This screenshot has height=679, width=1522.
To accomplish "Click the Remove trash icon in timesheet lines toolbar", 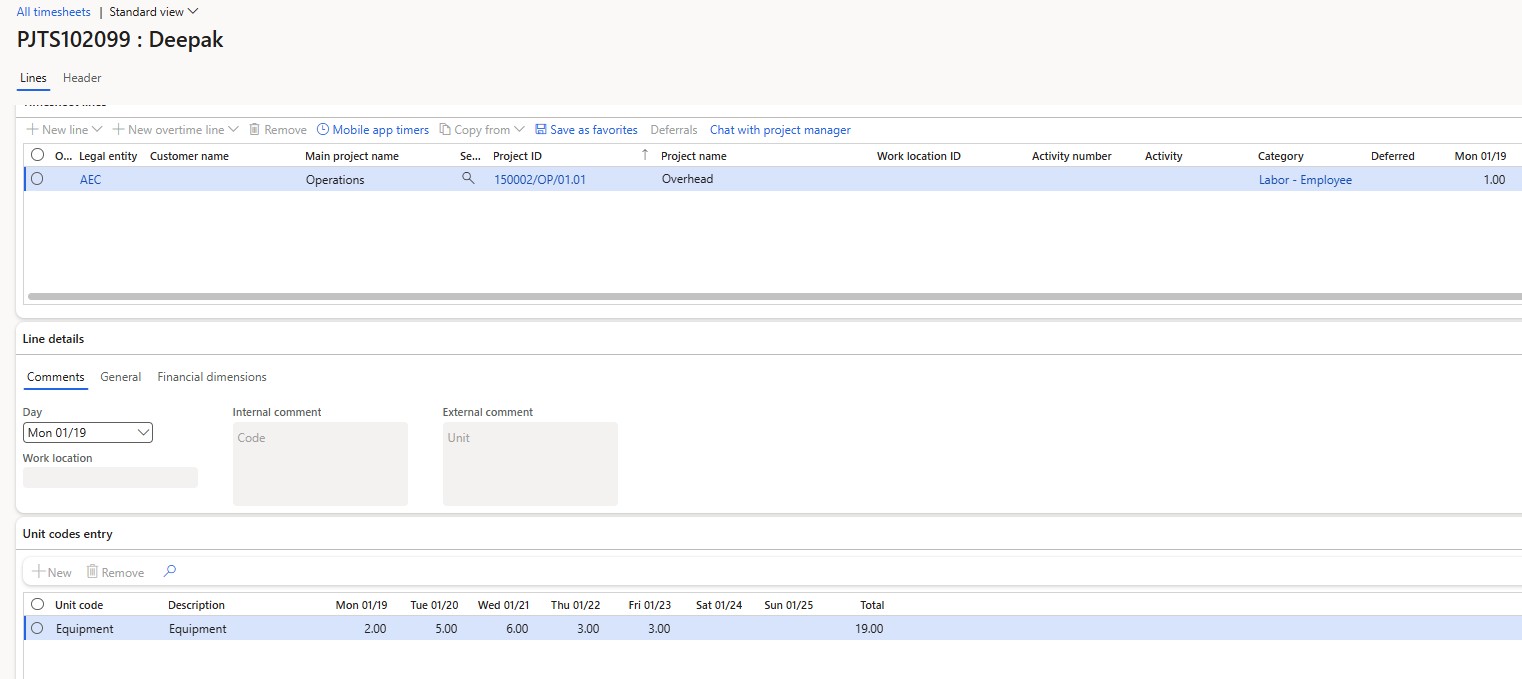I will (x=255, y=130).
